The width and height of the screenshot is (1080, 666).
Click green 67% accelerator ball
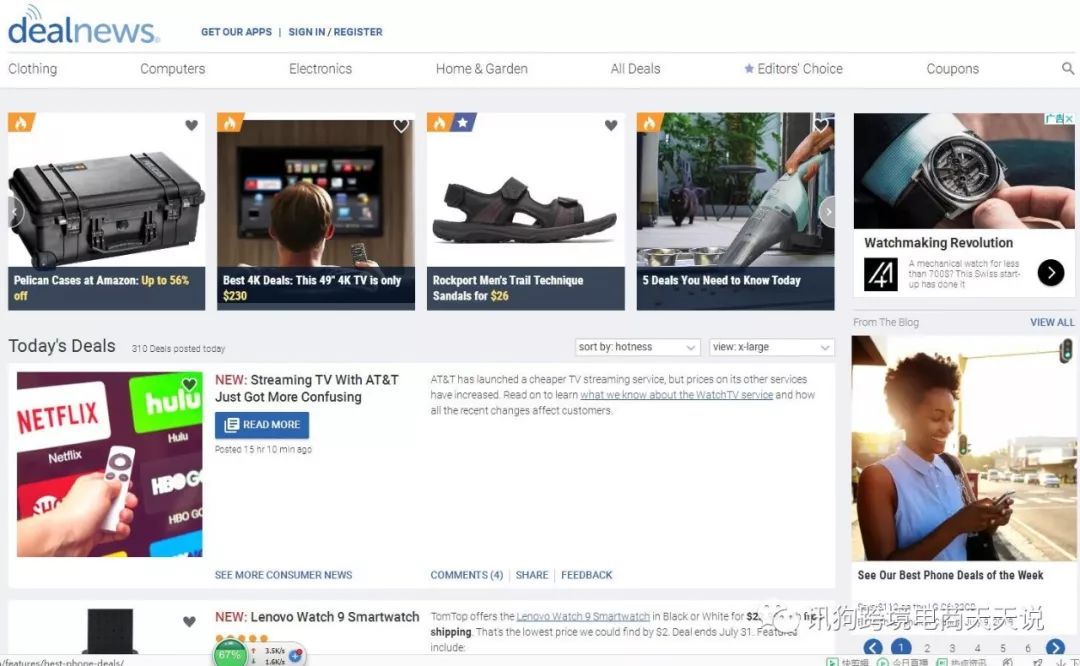[230, 654]
